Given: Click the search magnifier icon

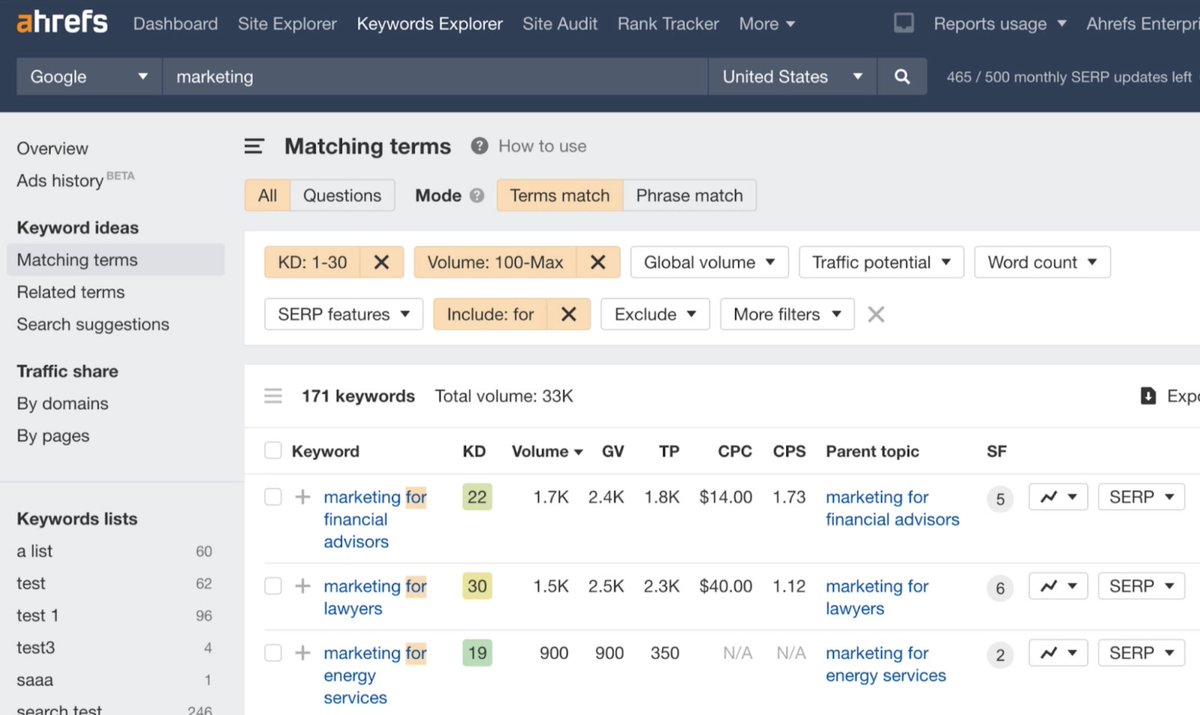Looking at the screenshot, I should [902, 76].
